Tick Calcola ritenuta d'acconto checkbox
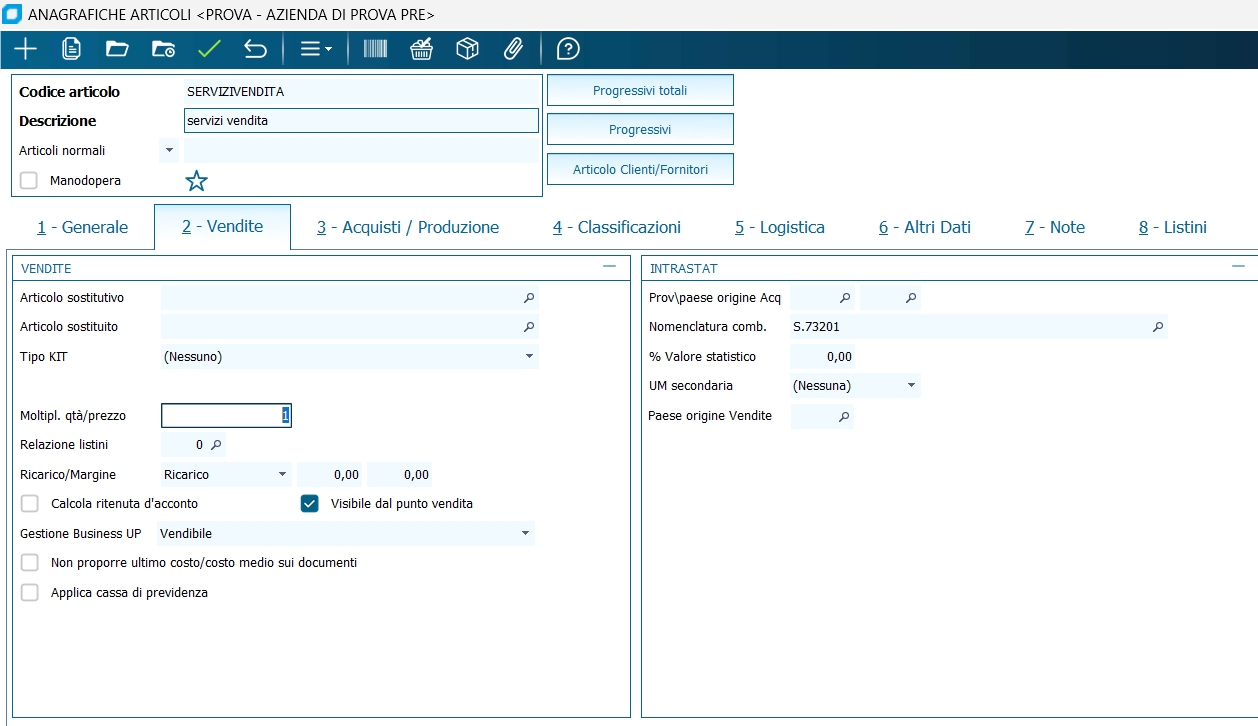This screenshot has height=726, width=1258. click(x=30, y=504)
